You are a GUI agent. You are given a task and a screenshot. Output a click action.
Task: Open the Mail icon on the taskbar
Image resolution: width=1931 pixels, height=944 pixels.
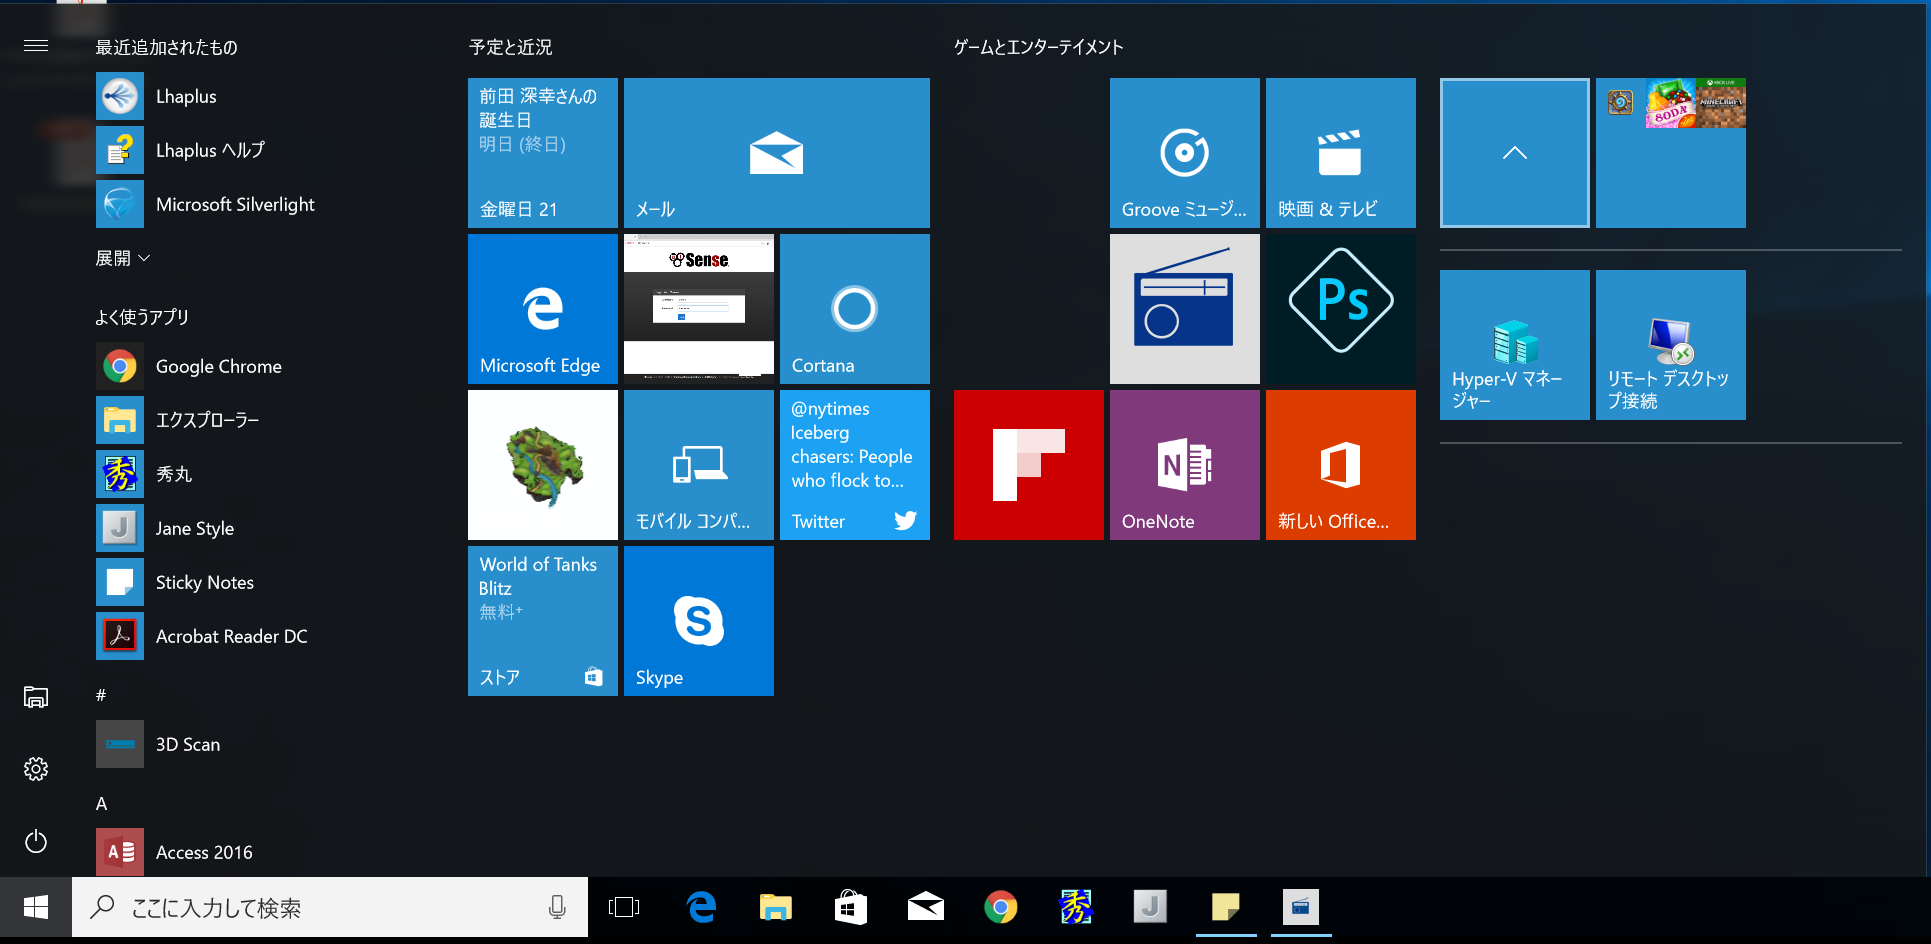point(926,907)
